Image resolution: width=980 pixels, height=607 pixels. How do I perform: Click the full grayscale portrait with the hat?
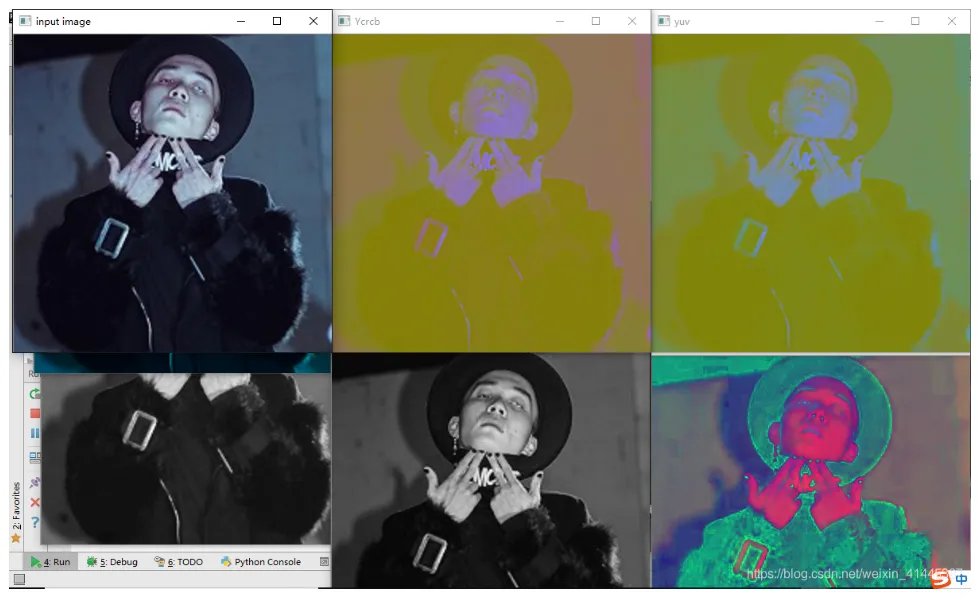pyautogui.click(x=491, y=471)
